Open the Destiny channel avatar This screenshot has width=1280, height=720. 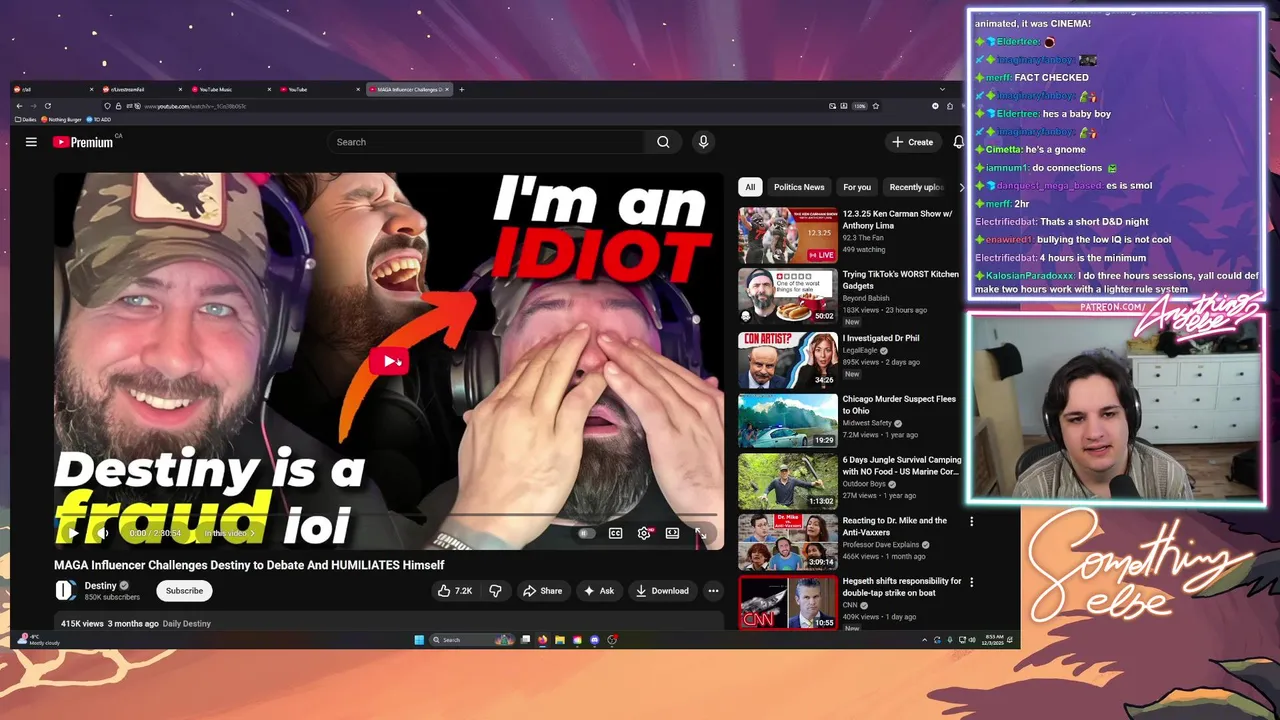pyautogui.click(x=65, y=591)
